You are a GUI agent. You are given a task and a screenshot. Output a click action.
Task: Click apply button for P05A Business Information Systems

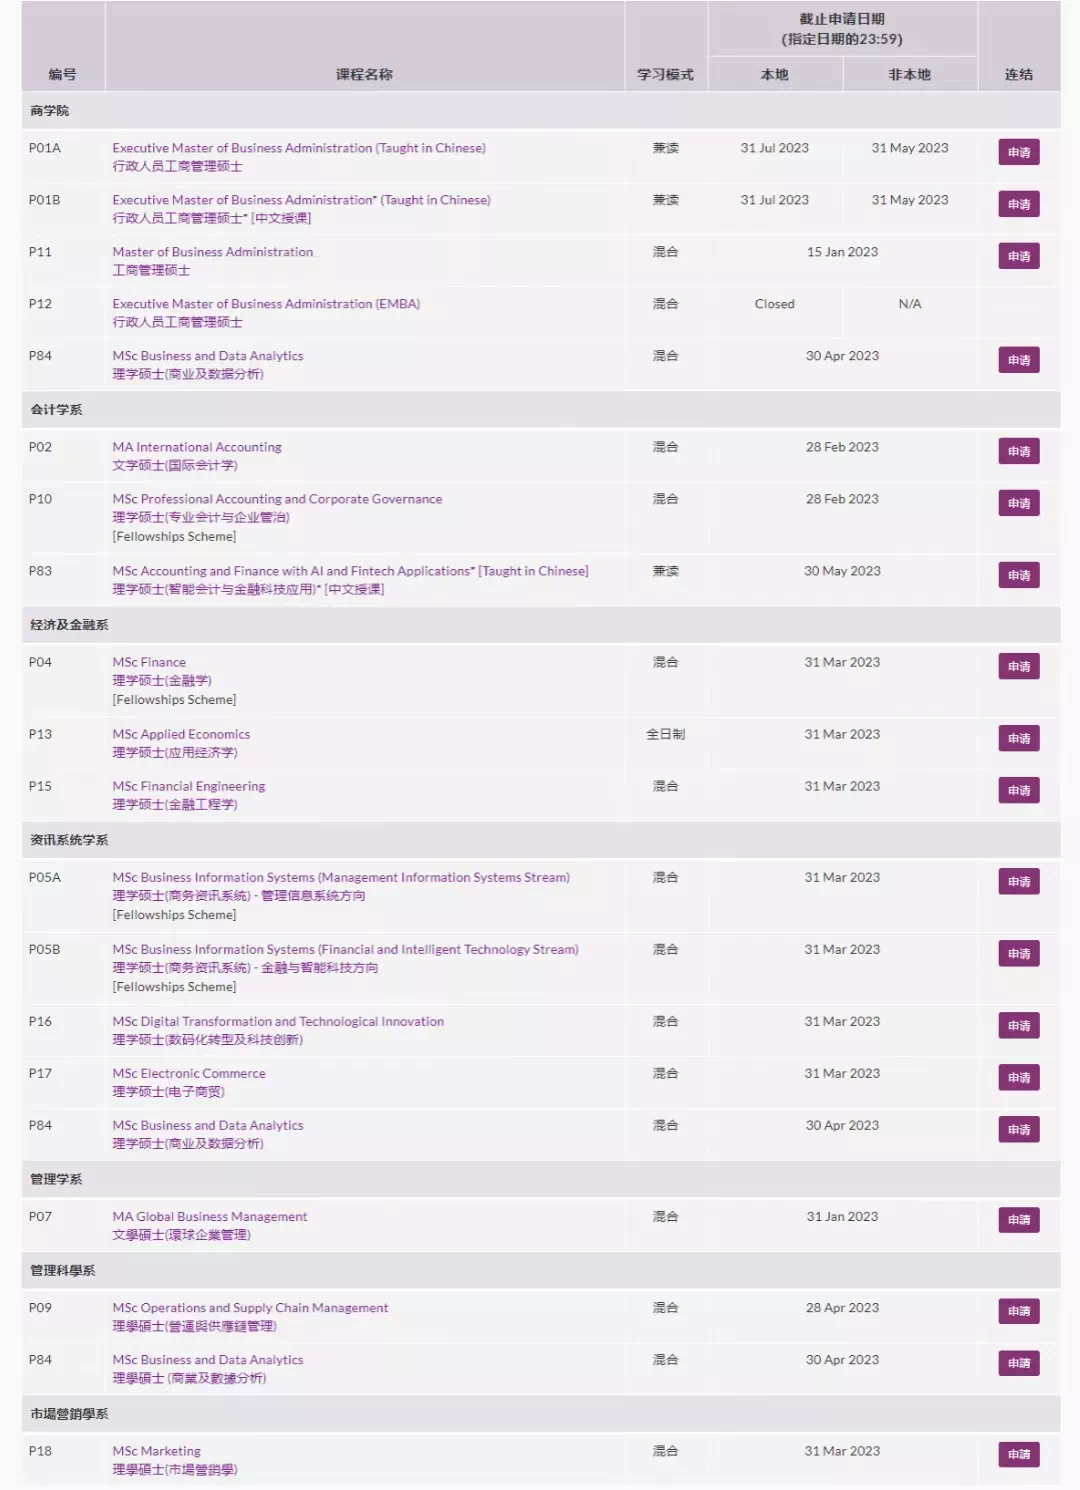point(1018,881)
